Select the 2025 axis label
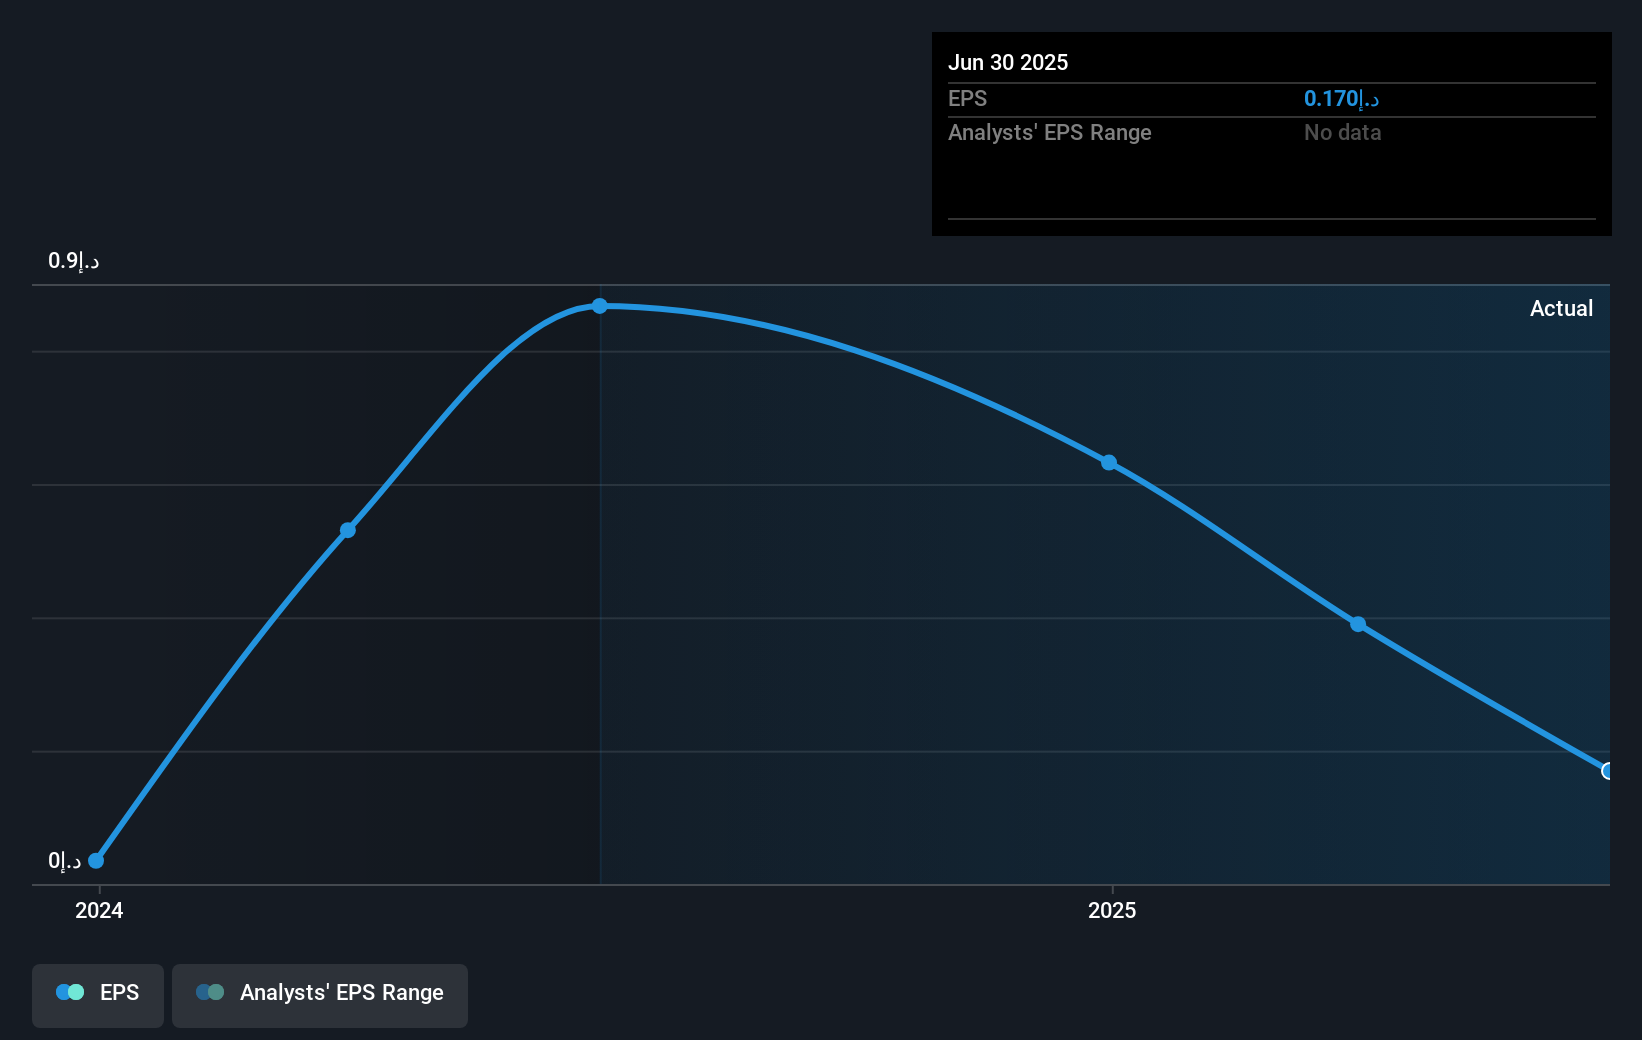 coord(1111,910)
